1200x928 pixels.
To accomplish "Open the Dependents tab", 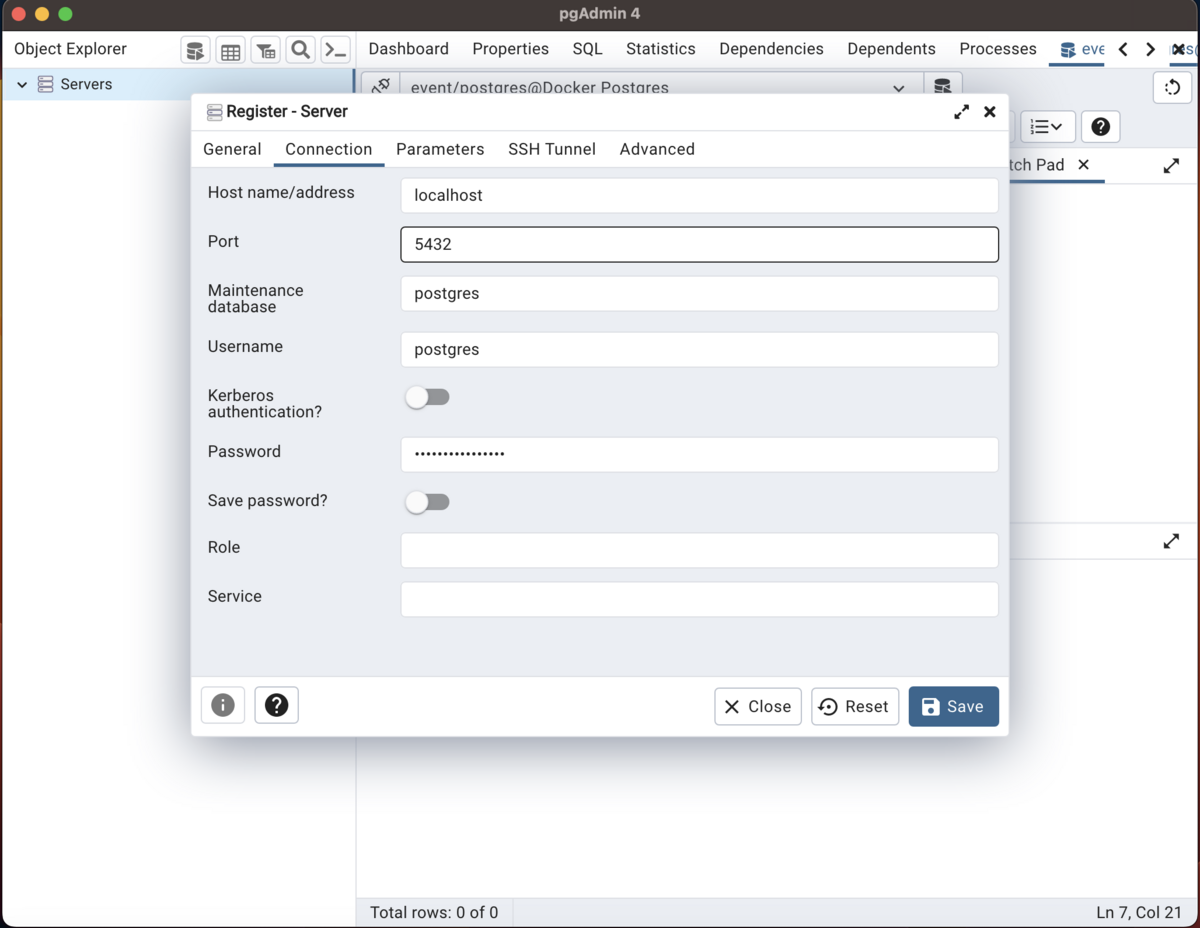I will pyautogui.click(x=892, y=49).
